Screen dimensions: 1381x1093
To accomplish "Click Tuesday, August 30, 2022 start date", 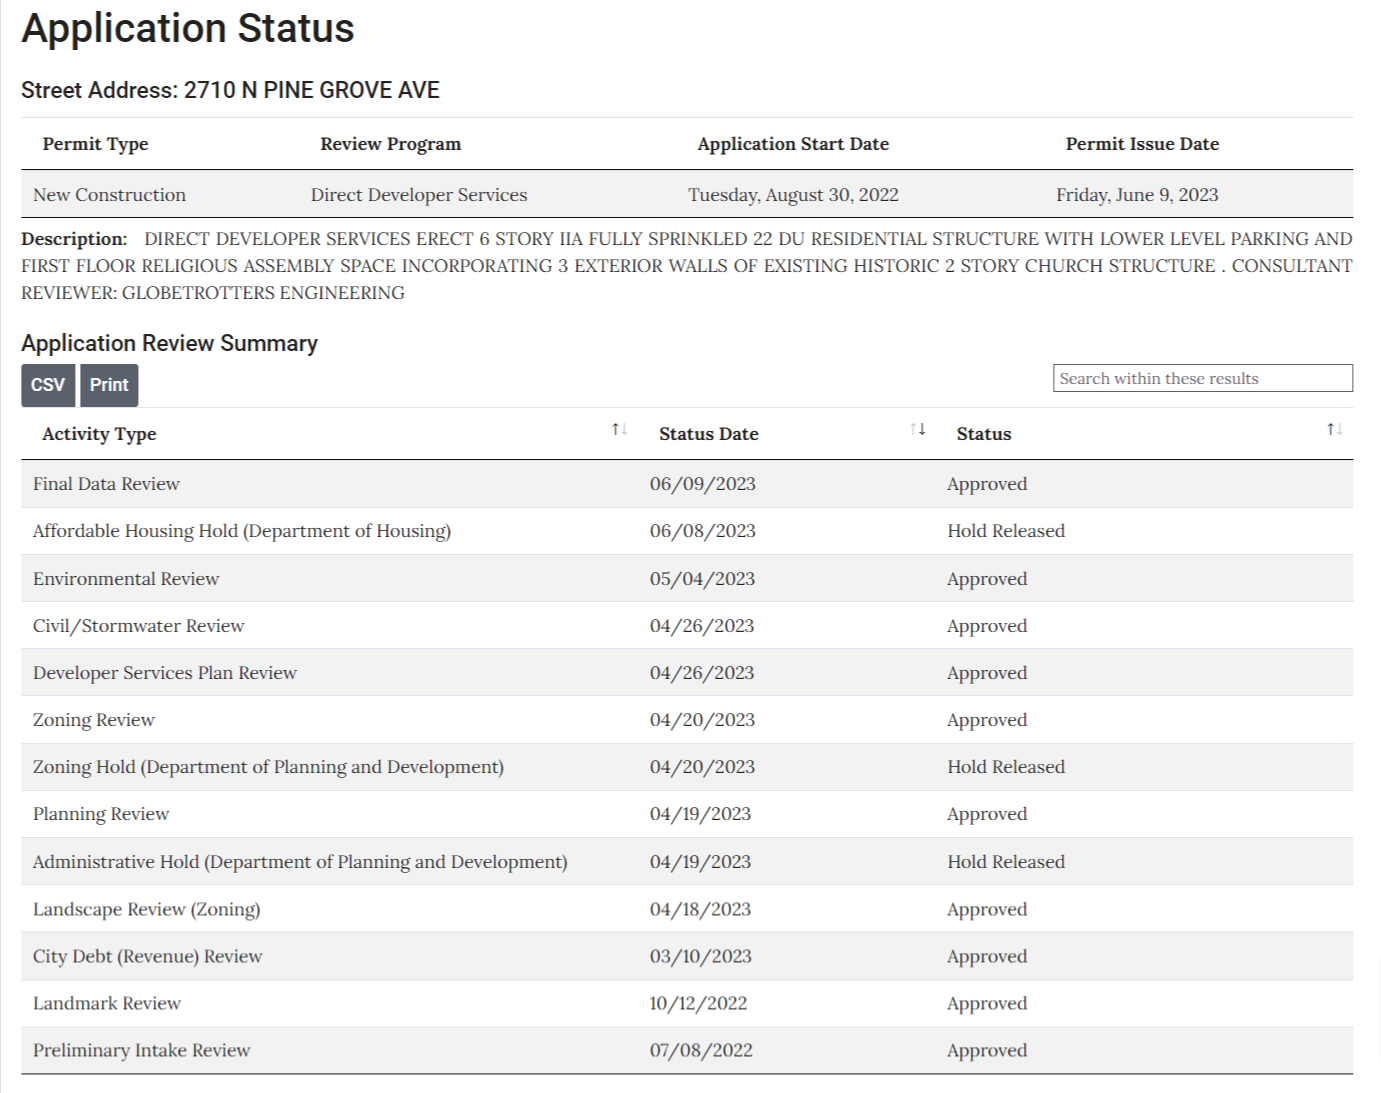I will [x=793, y=195].
